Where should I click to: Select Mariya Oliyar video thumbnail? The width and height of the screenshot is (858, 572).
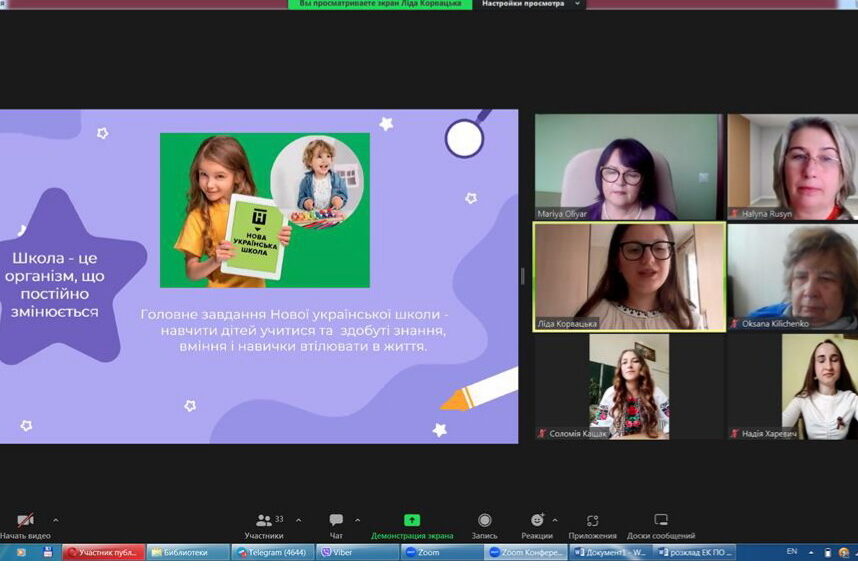tap(626, 167)
